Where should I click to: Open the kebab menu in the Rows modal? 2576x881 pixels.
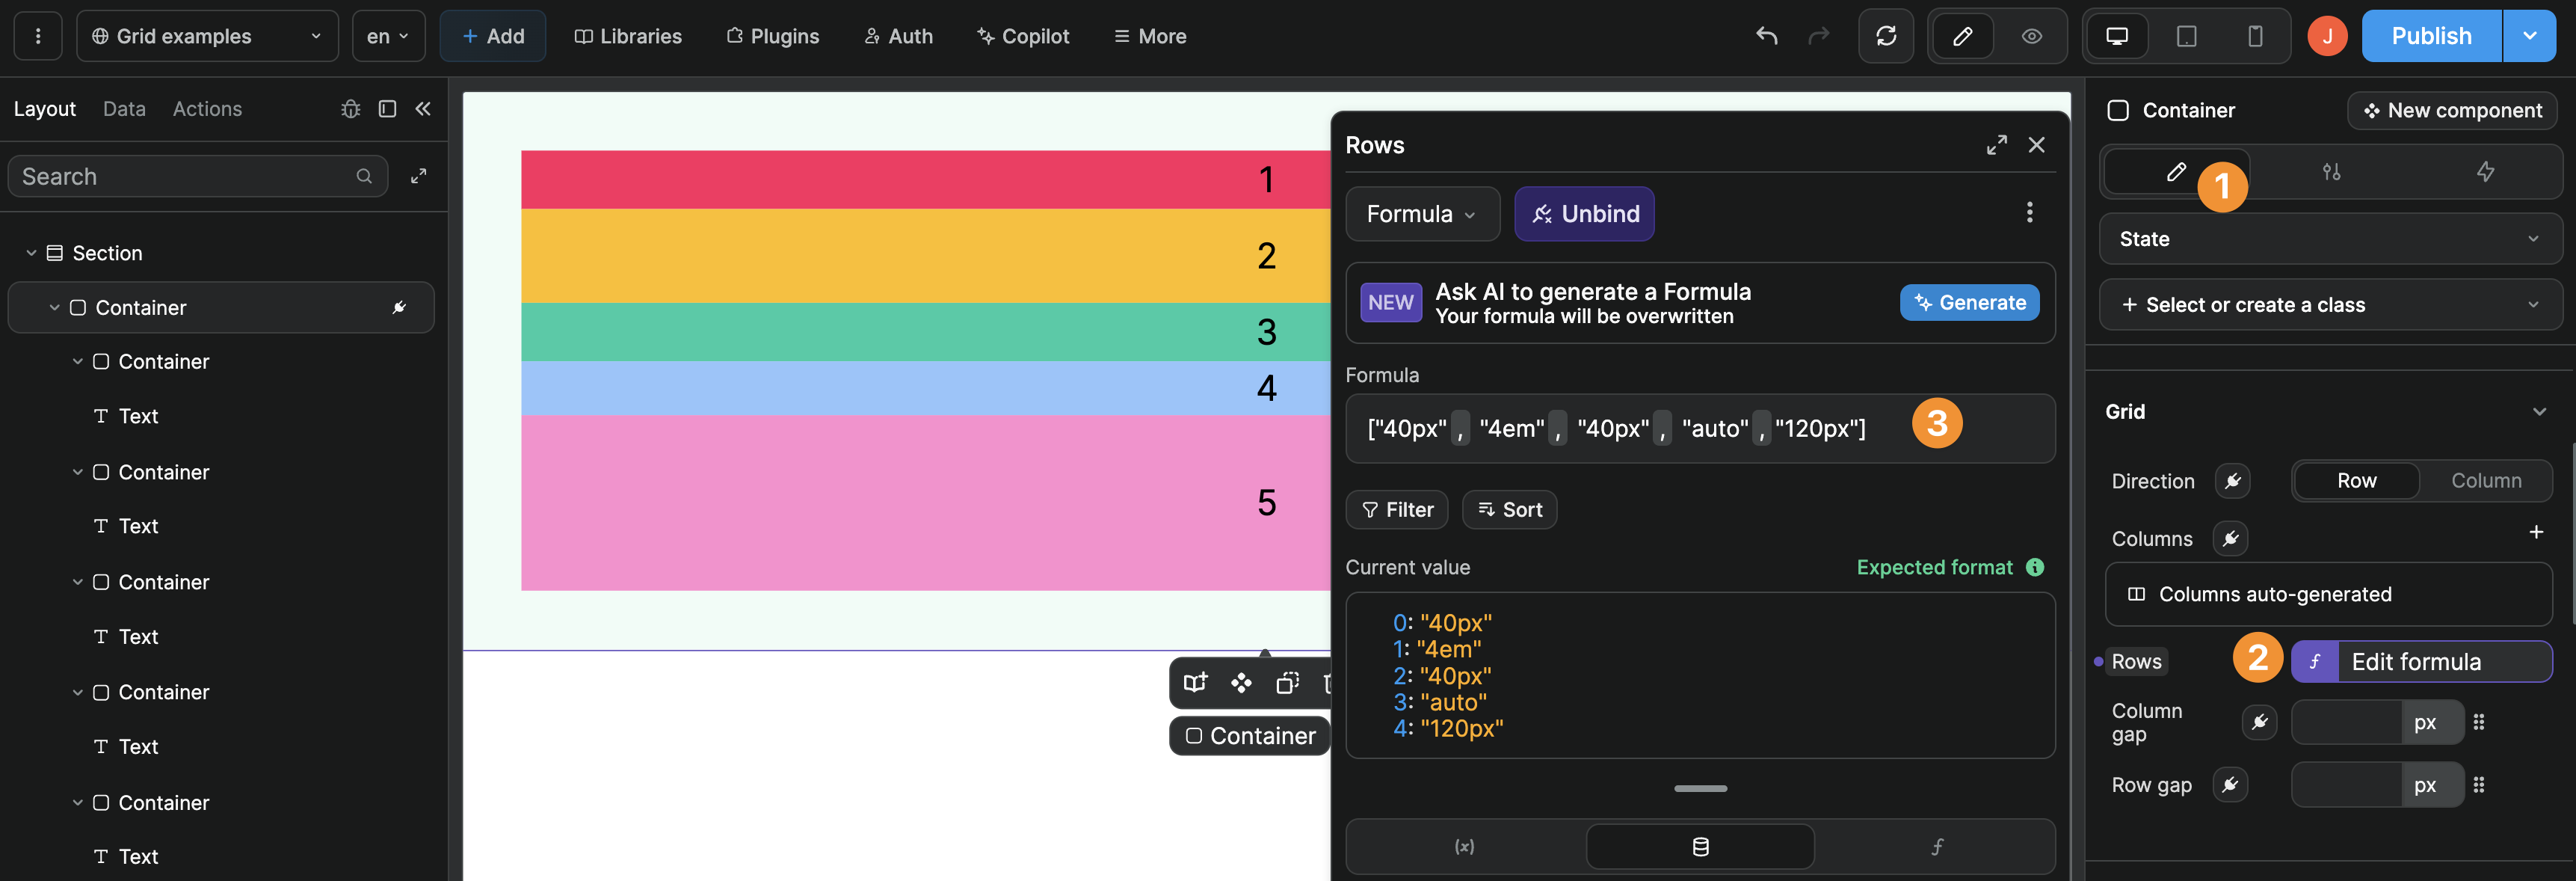[2030, 212]
